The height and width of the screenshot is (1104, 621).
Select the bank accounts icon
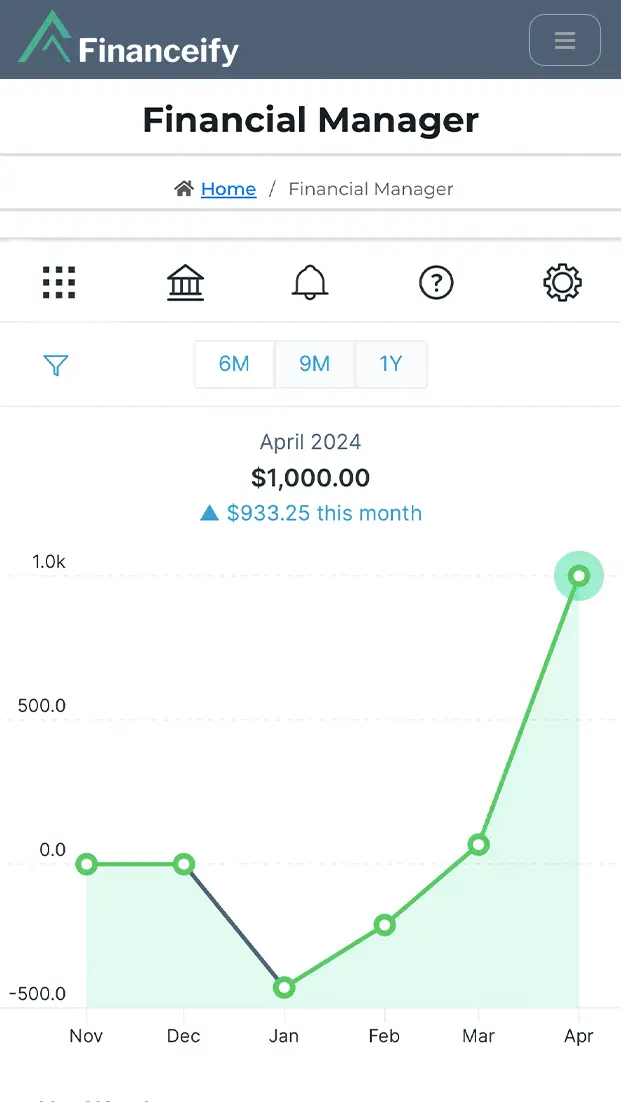click(185, 283)
